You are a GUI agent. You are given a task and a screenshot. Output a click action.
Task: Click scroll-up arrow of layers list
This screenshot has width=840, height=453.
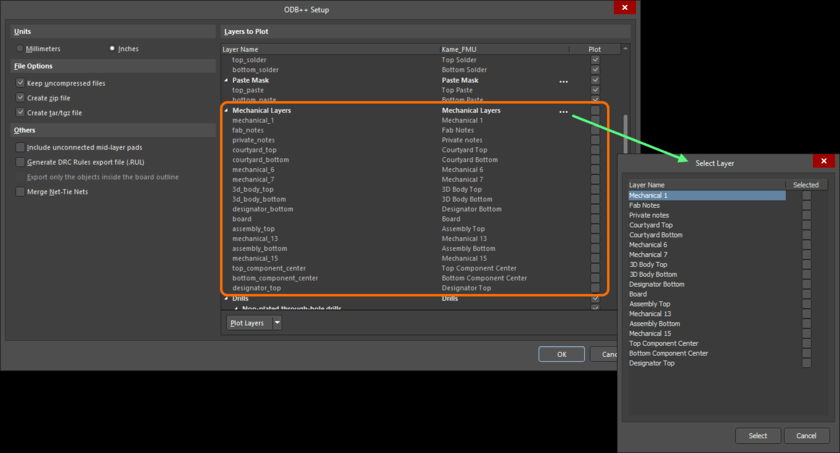pos(625,49)
